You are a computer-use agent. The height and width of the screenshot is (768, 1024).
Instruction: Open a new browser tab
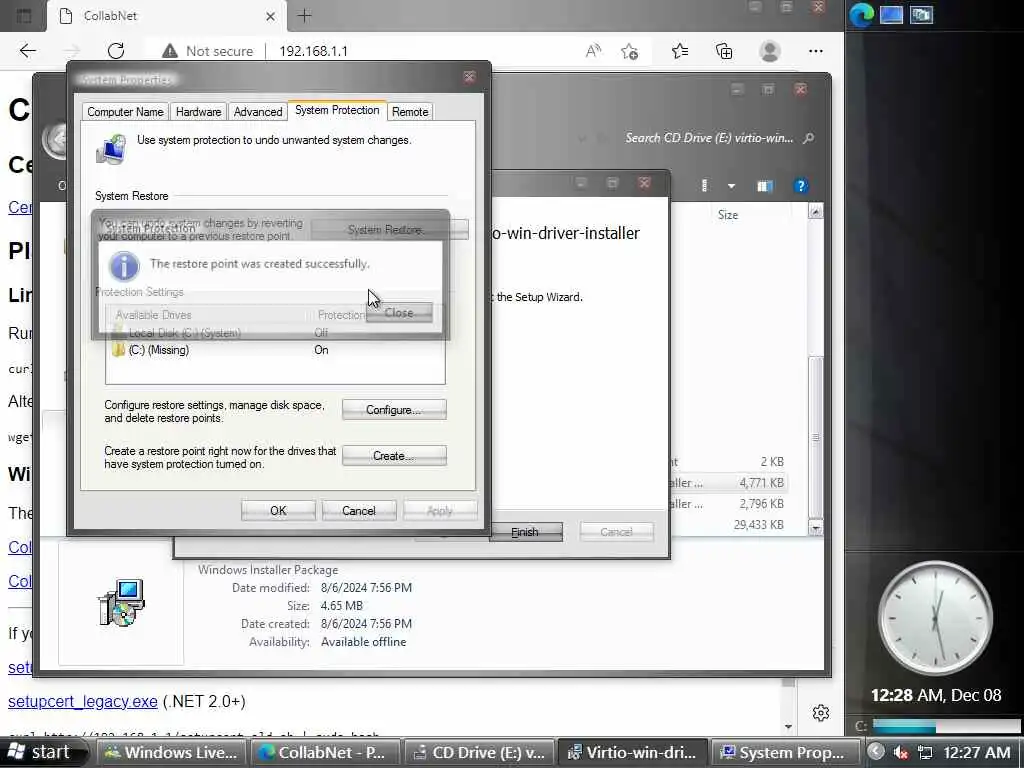[304, 16]
